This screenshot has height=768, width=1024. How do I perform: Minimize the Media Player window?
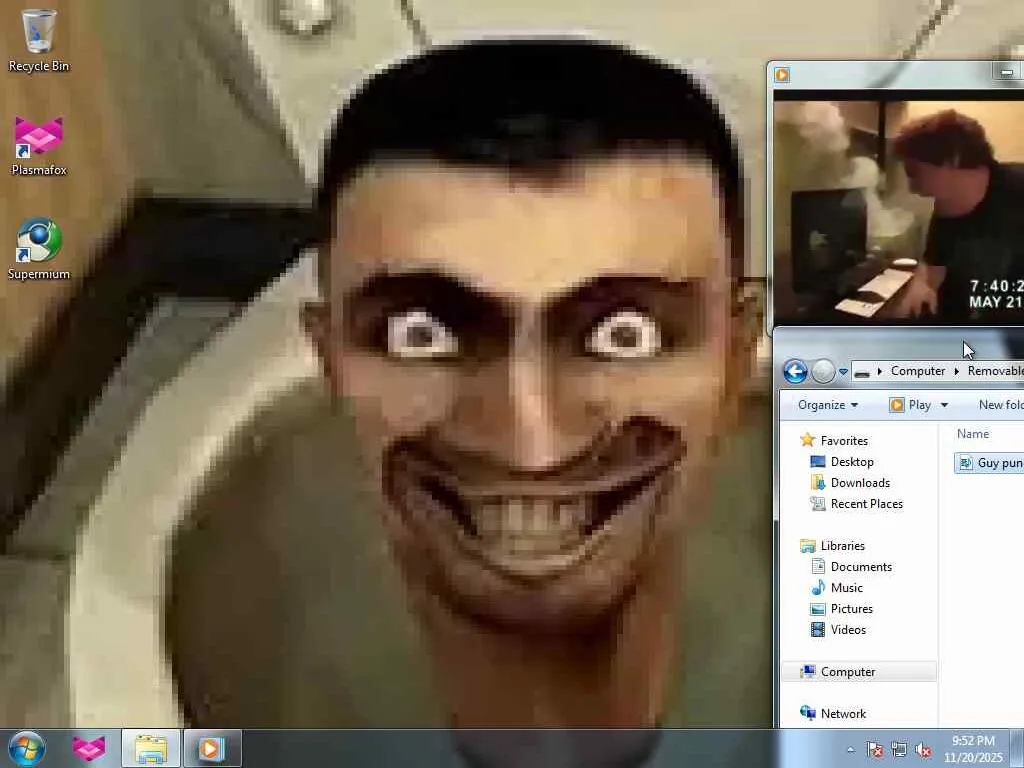1006,72
